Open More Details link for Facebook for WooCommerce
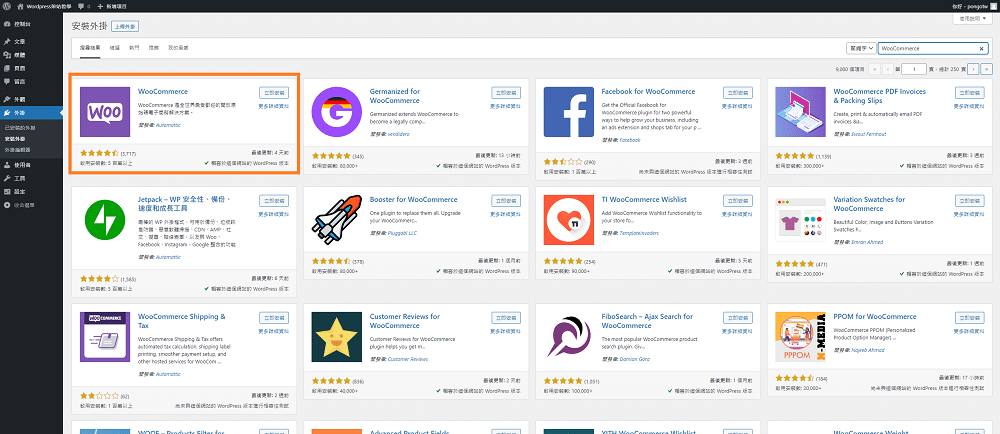 [738, 106]
